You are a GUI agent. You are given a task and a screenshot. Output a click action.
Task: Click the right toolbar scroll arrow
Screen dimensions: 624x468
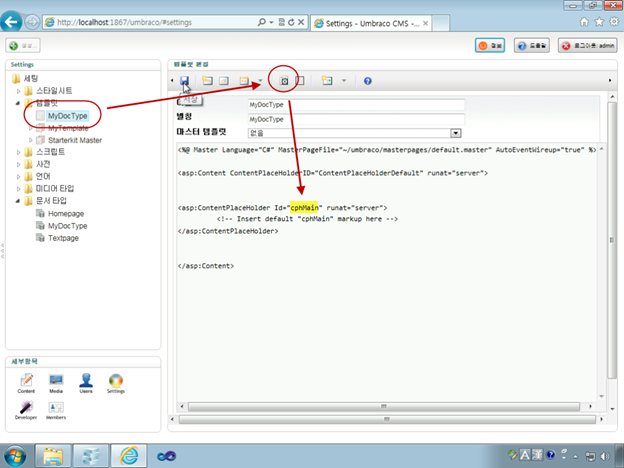[x=610, y=80]
